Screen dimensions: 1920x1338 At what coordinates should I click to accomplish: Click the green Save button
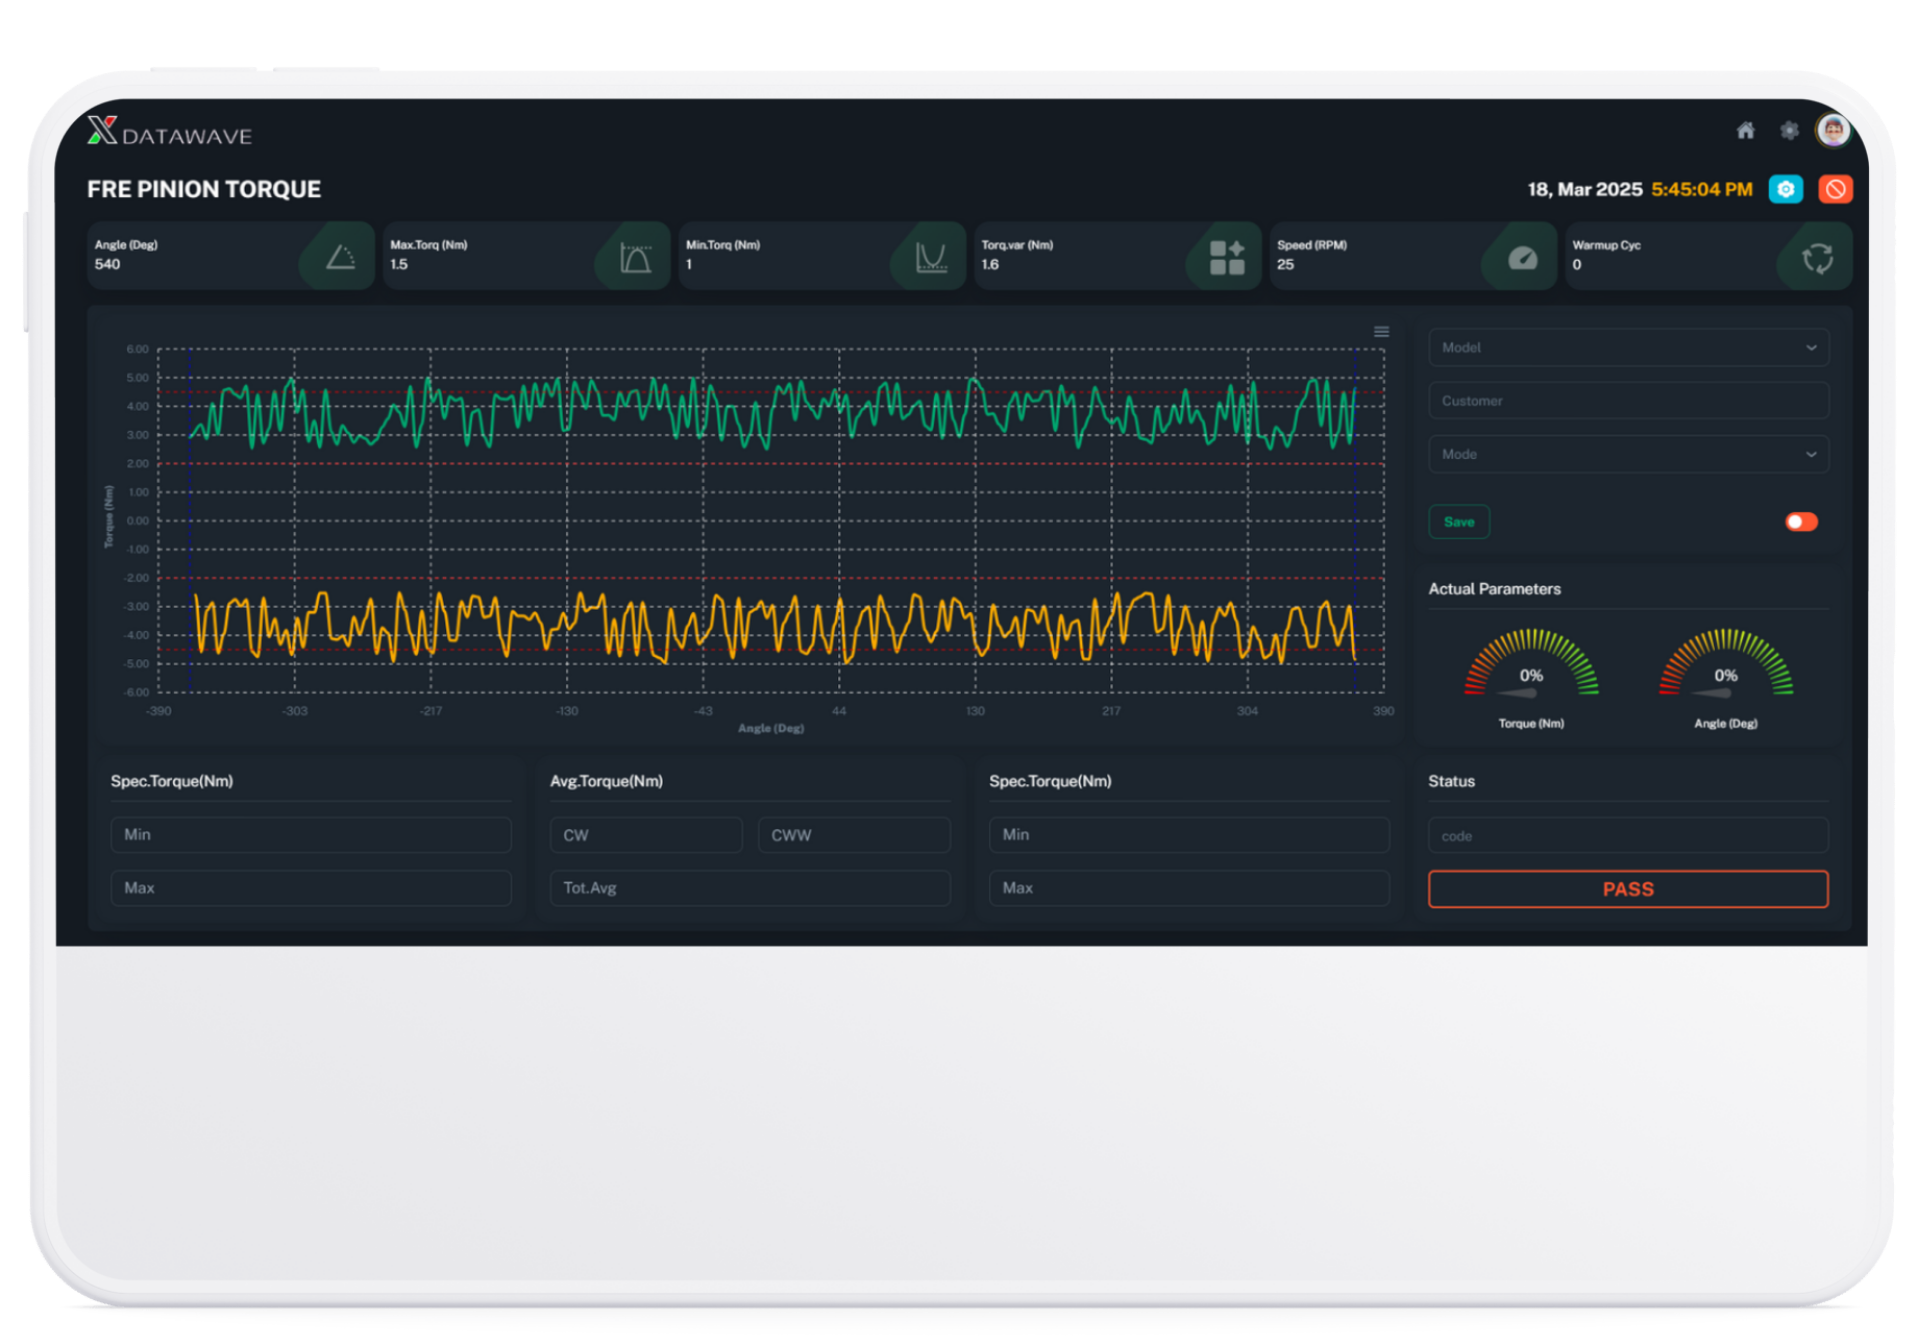[1459, 522]
